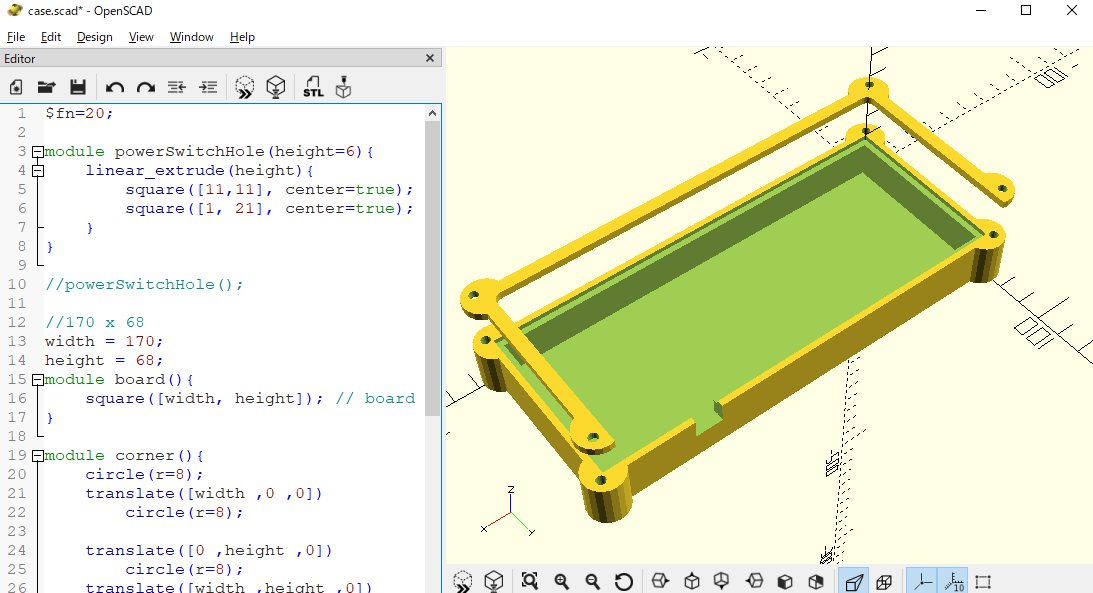Toggle Perspective projection
The width and height of the screenshot is (1093, 593).
pyautogui.click(x=854, y=581)
